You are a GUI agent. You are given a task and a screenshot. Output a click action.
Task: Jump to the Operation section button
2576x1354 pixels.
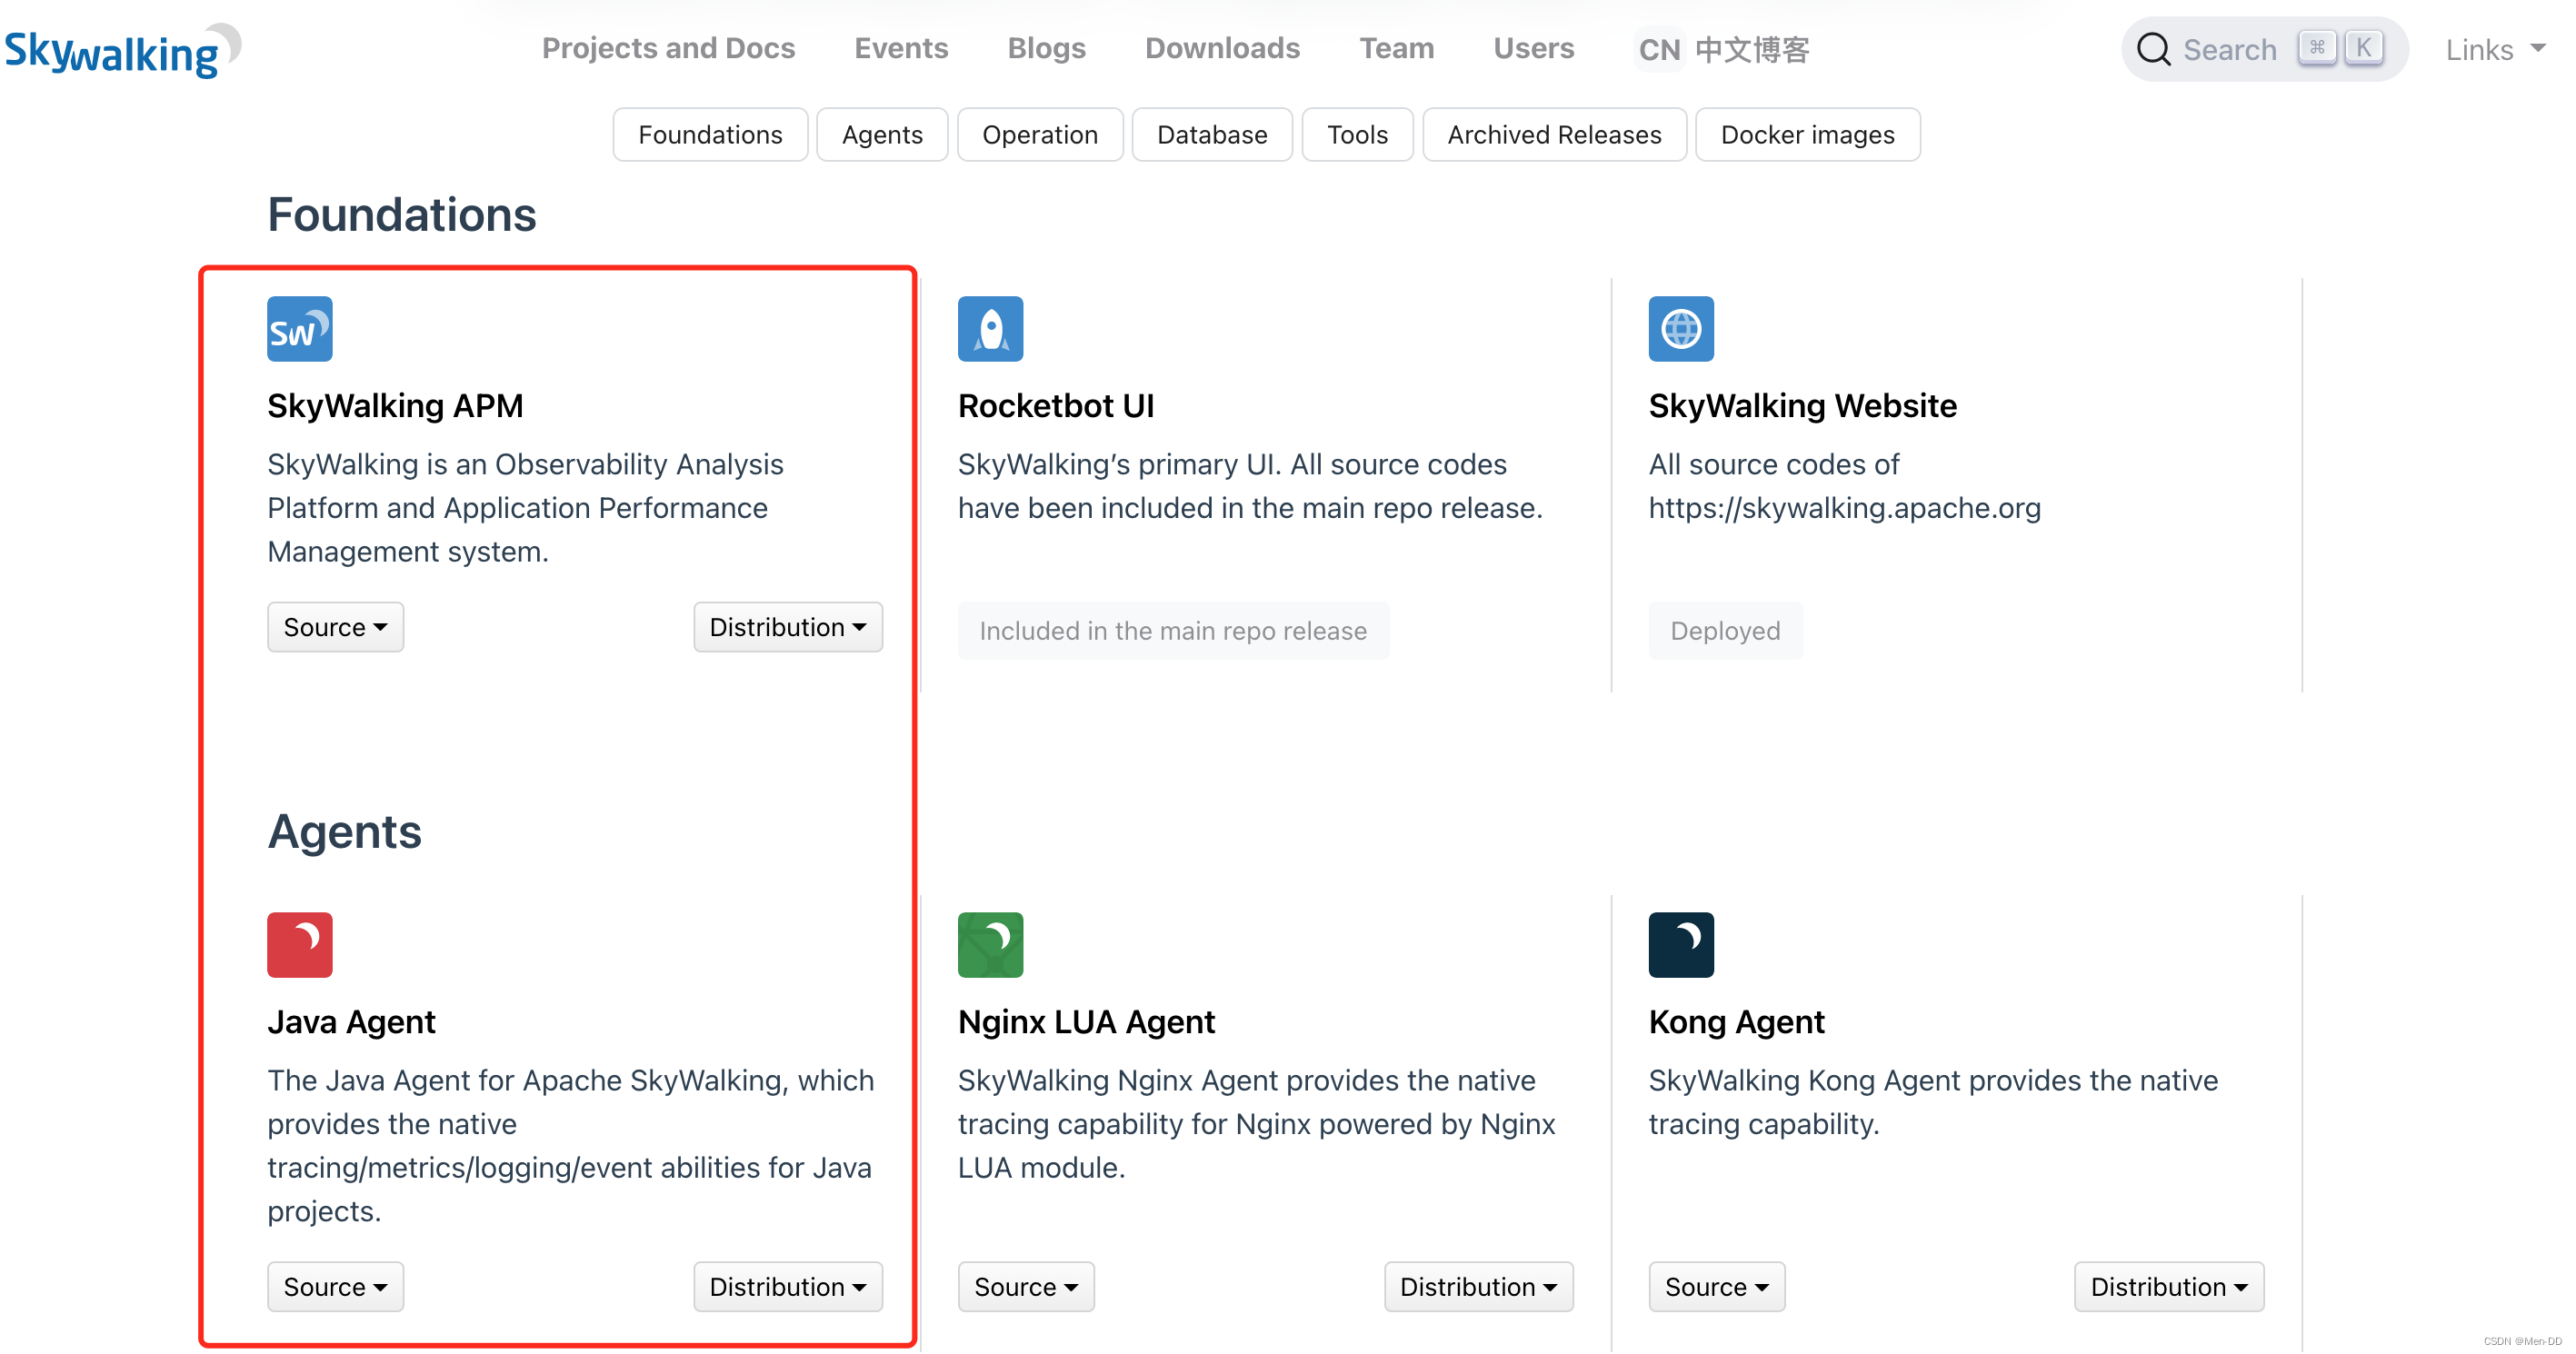coord(1040,135)
